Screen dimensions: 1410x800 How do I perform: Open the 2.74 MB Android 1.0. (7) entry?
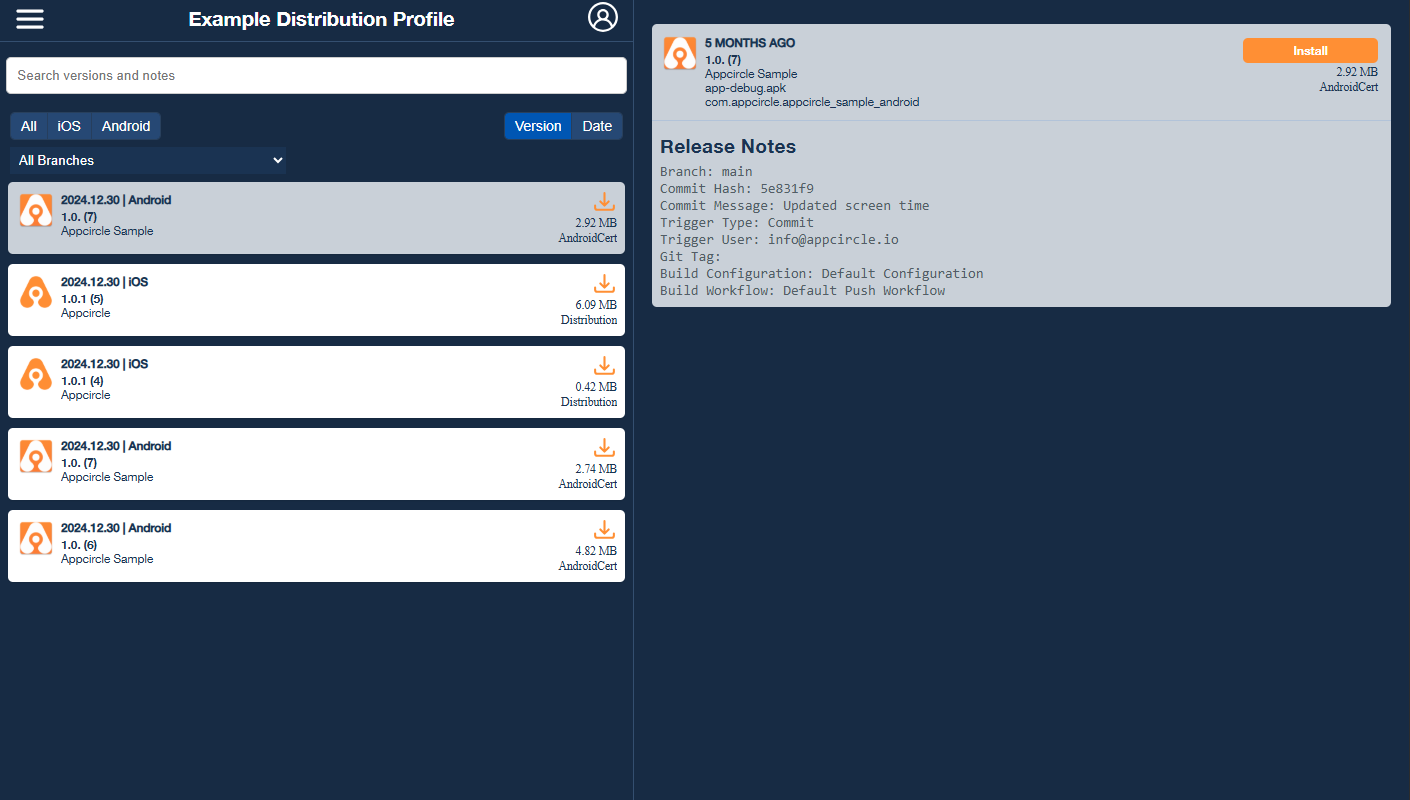tap(300, 464)
